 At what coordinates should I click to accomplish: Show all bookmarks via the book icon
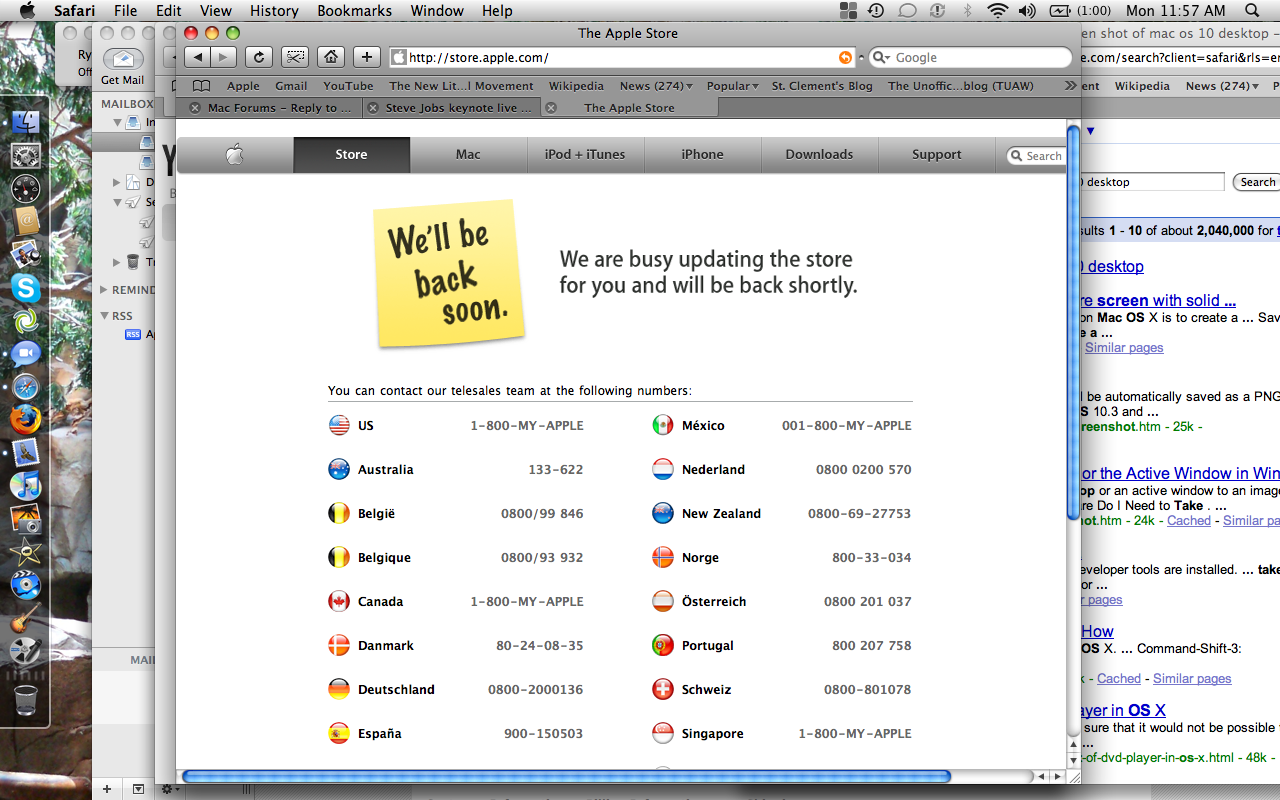click(x=202, y=86)
